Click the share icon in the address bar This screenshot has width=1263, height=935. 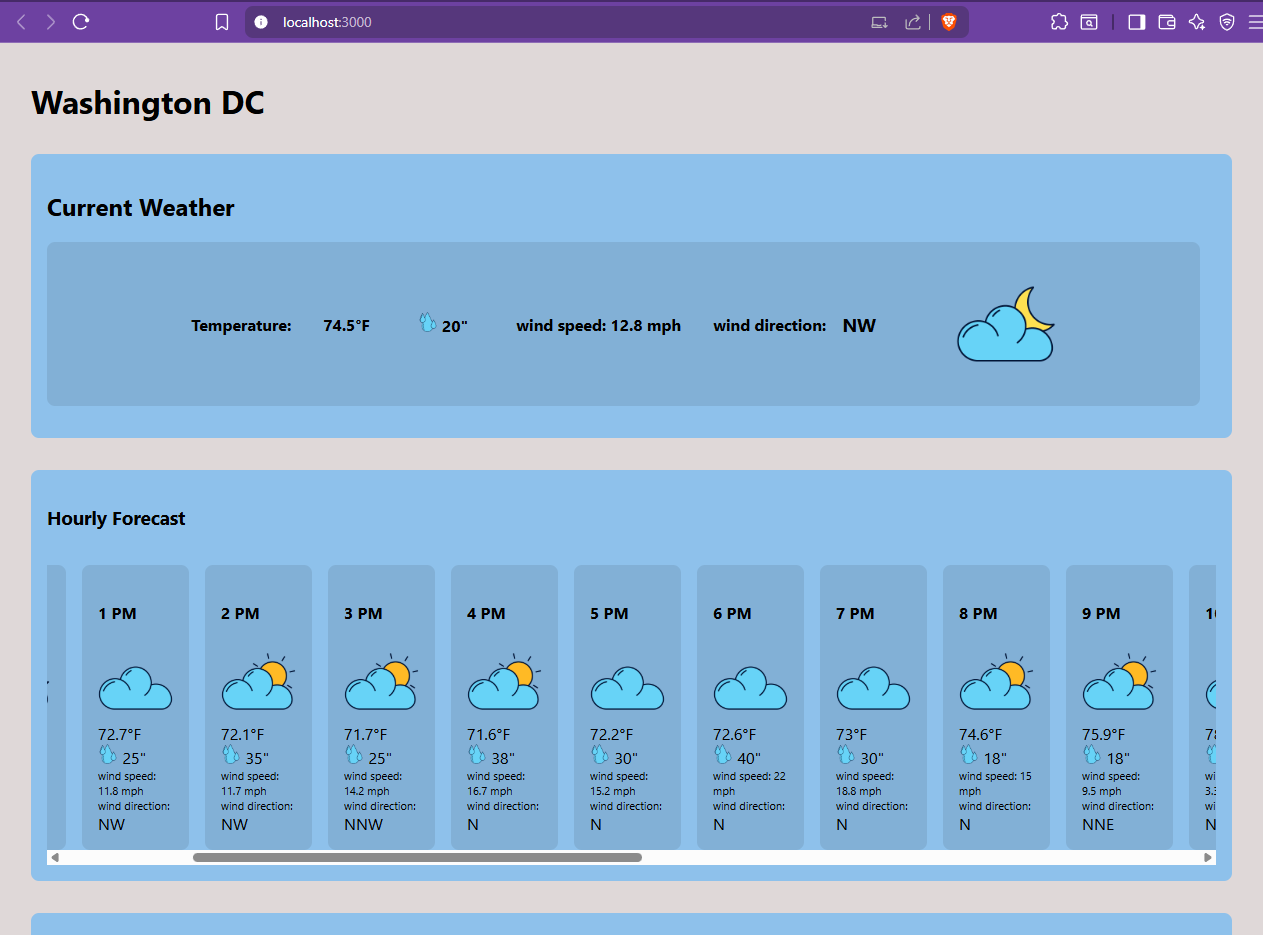click(x=912, y=22)
